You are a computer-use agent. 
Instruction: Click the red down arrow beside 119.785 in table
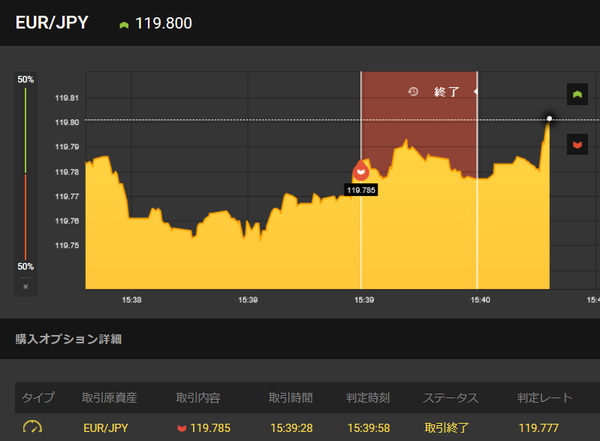pyautogui.click(x=182, y=428)
